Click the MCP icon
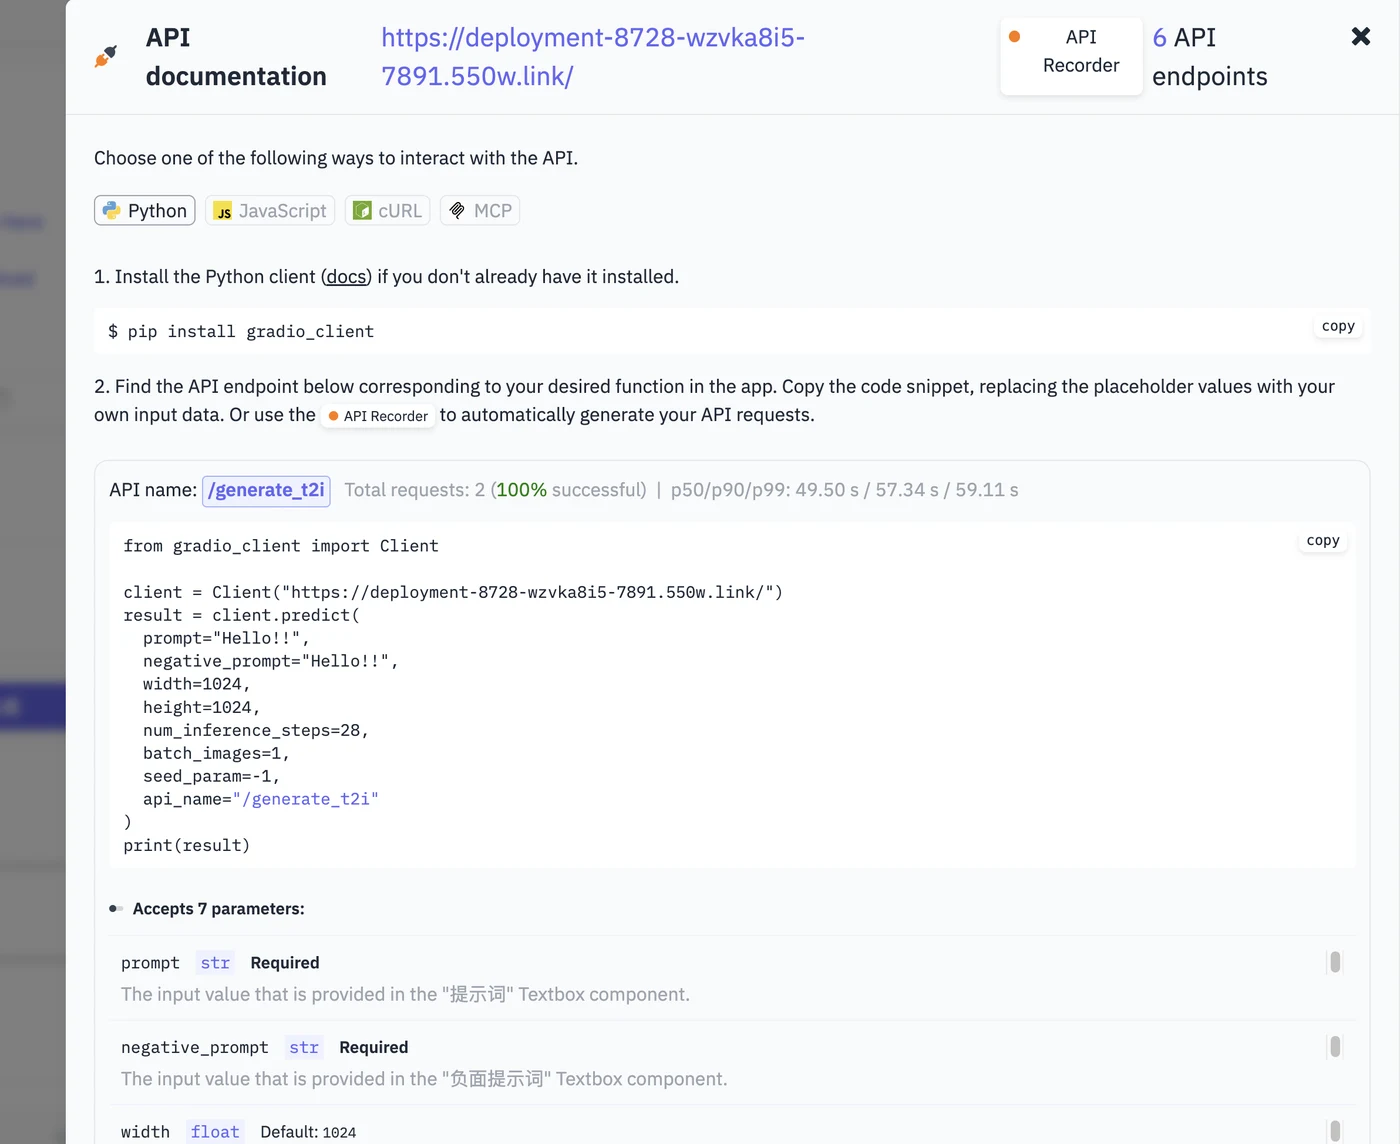The height and width of the screenshot is (1144, 1400). [457, 211]
